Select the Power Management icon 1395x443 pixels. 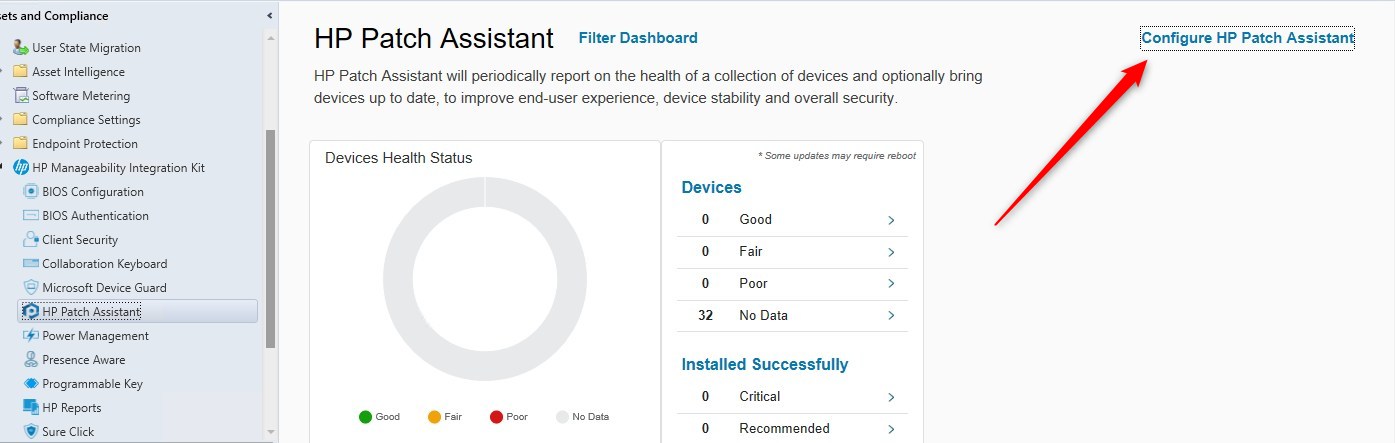(30, 336)
